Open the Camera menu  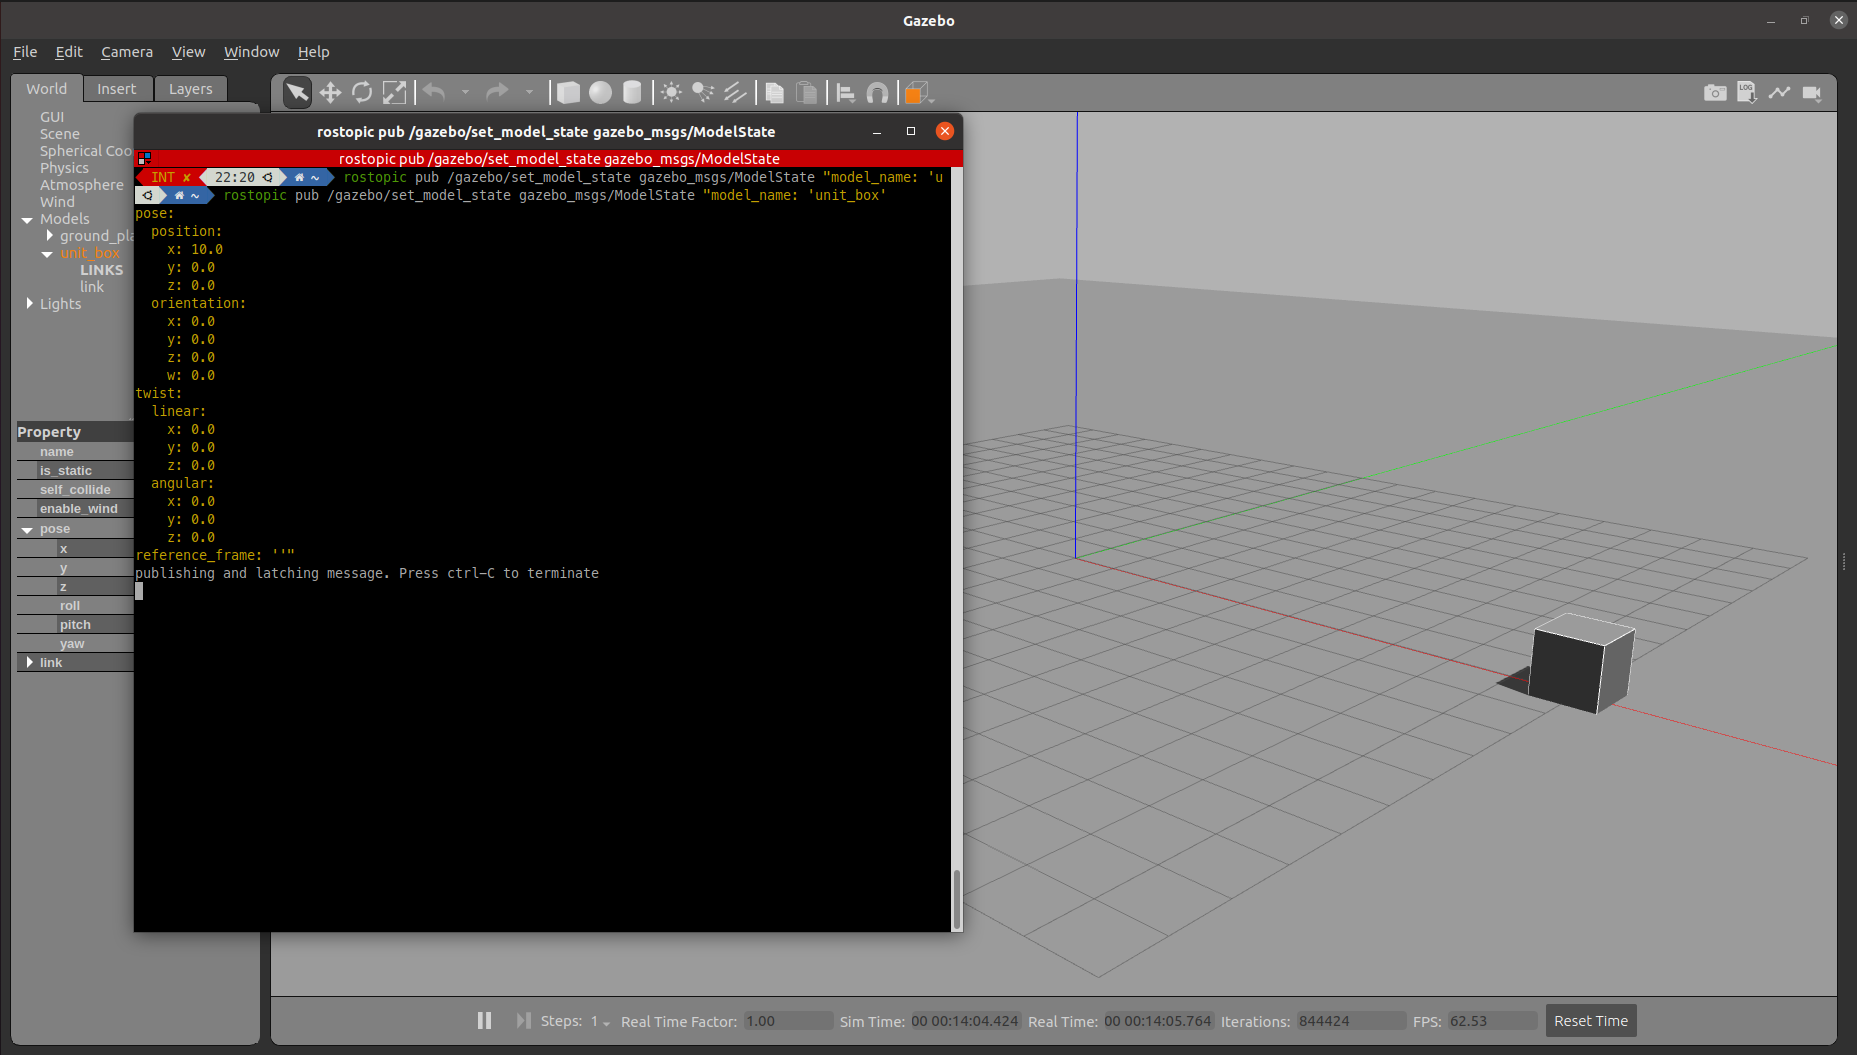127,52
